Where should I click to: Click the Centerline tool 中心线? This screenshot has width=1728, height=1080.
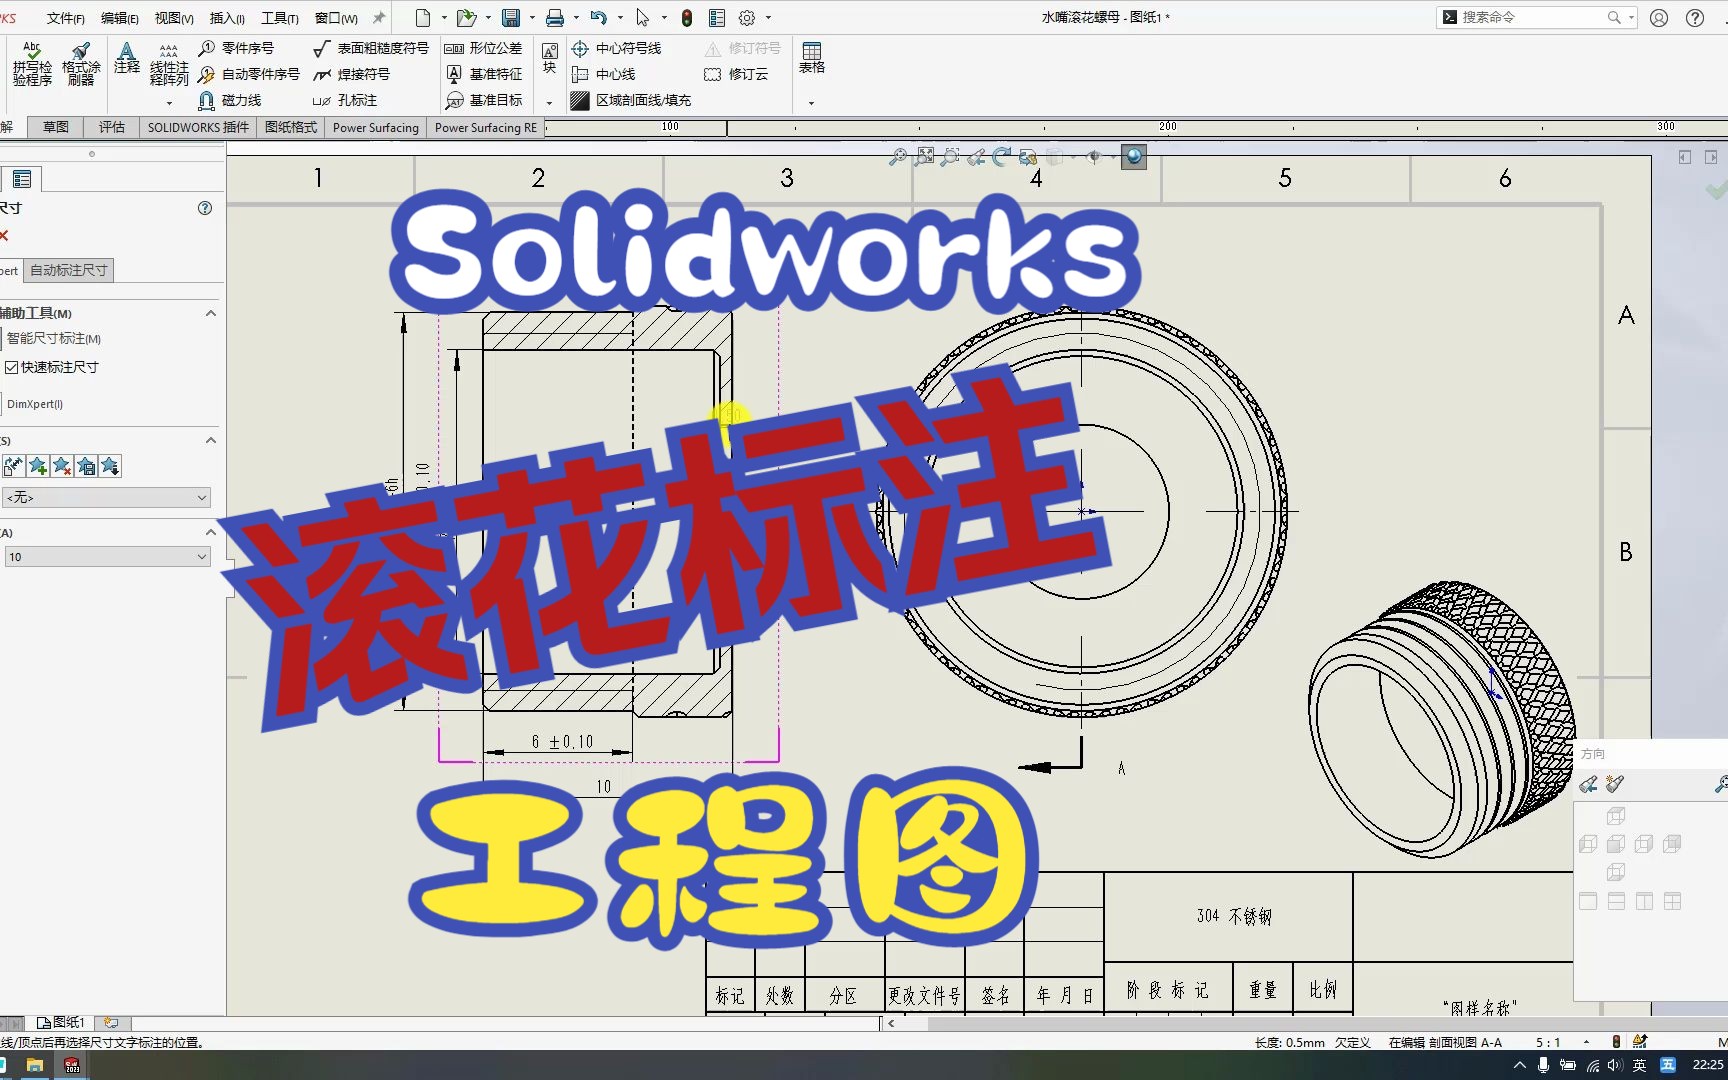(x=603, y=74)
